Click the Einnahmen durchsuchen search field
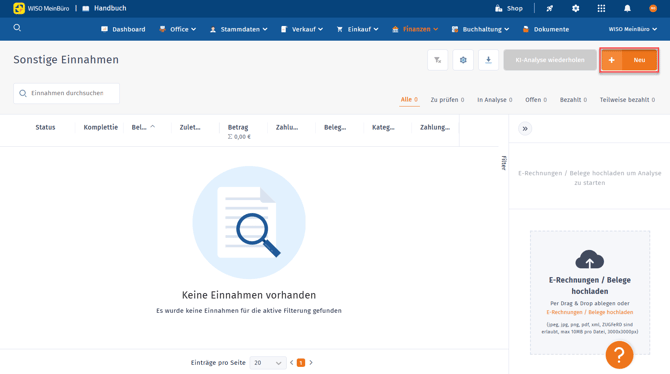Viewport: 670px width, 374px height. point(67,93)
